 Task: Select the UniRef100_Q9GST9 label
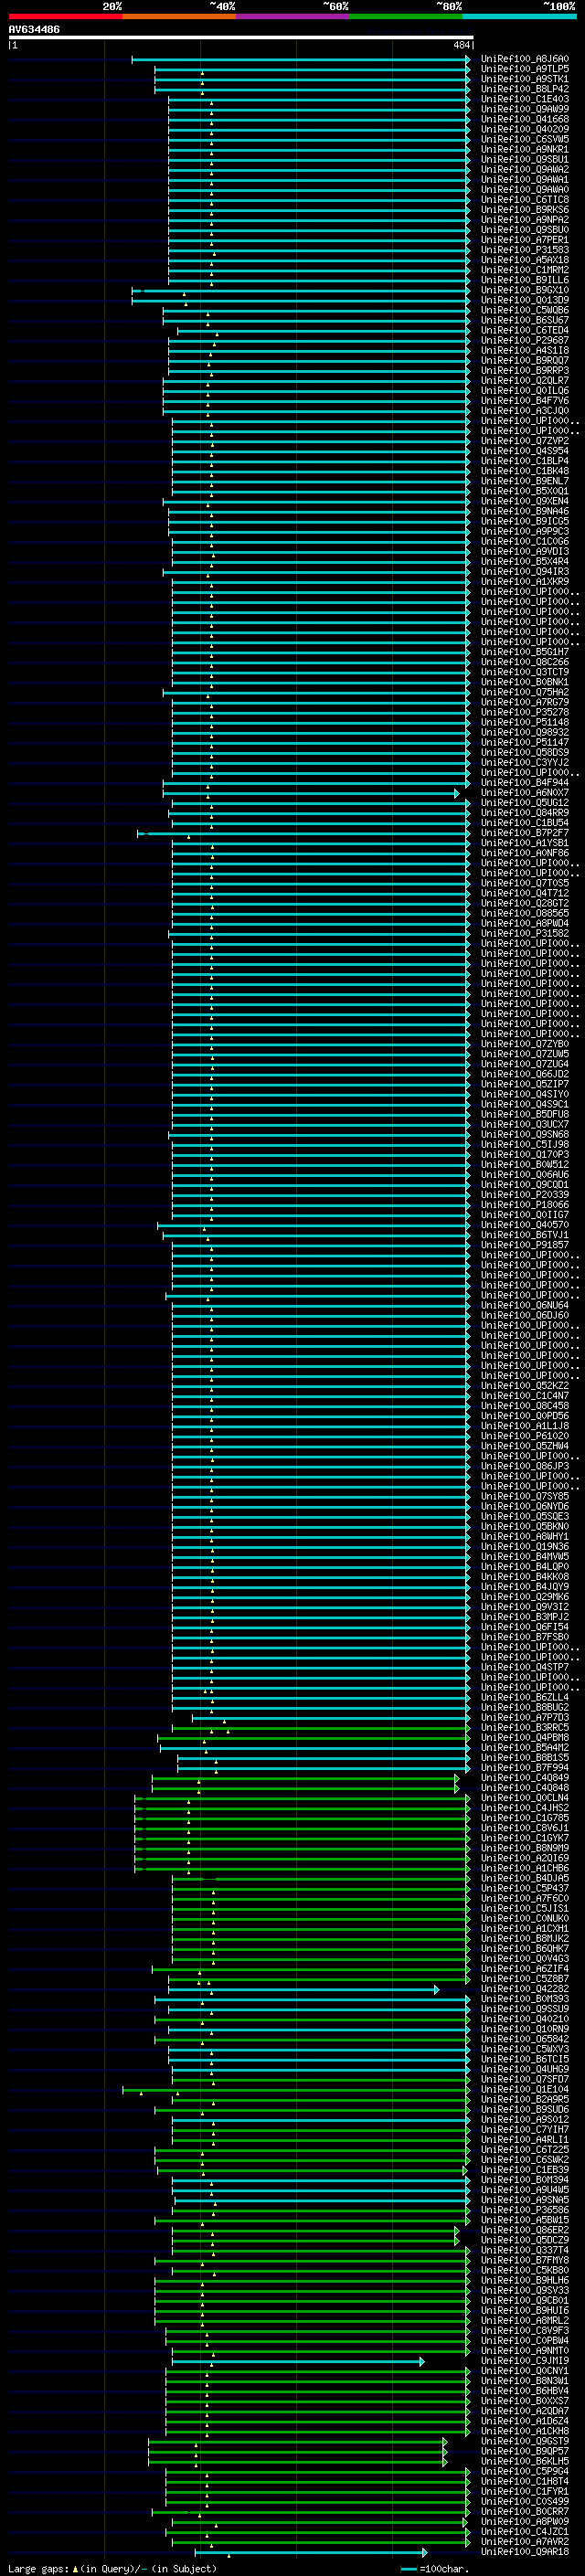[525, 2441]
